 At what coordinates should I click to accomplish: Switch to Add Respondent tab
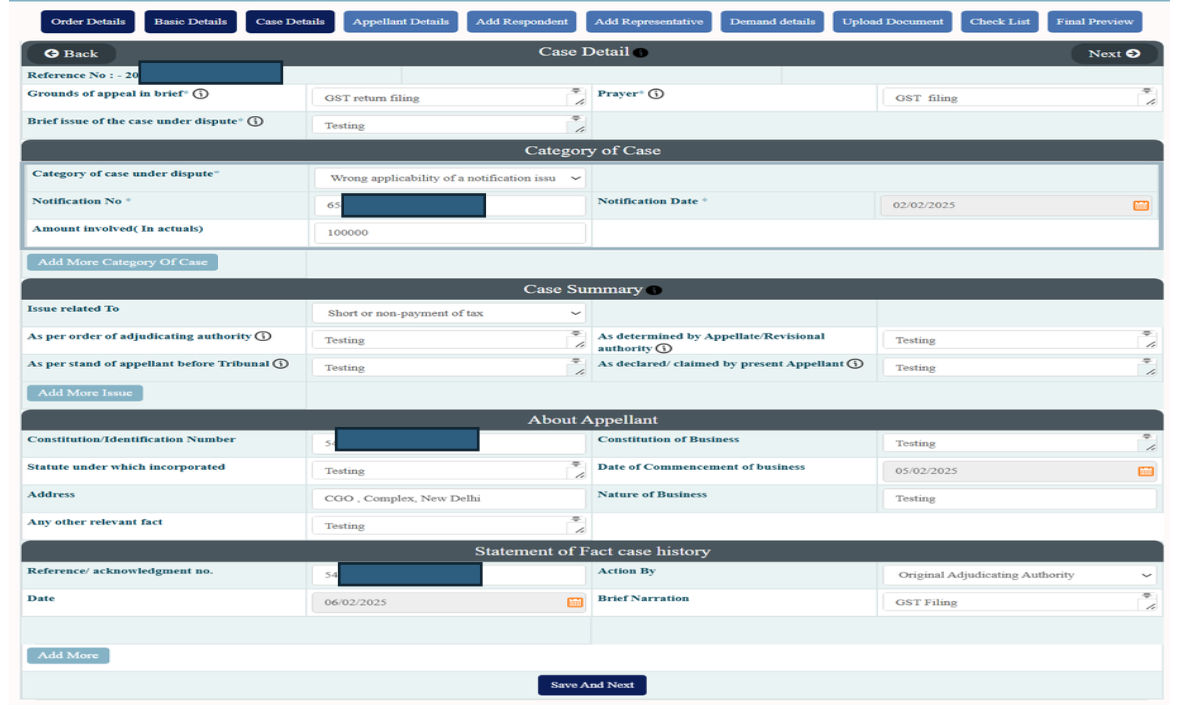click(521, 21)
